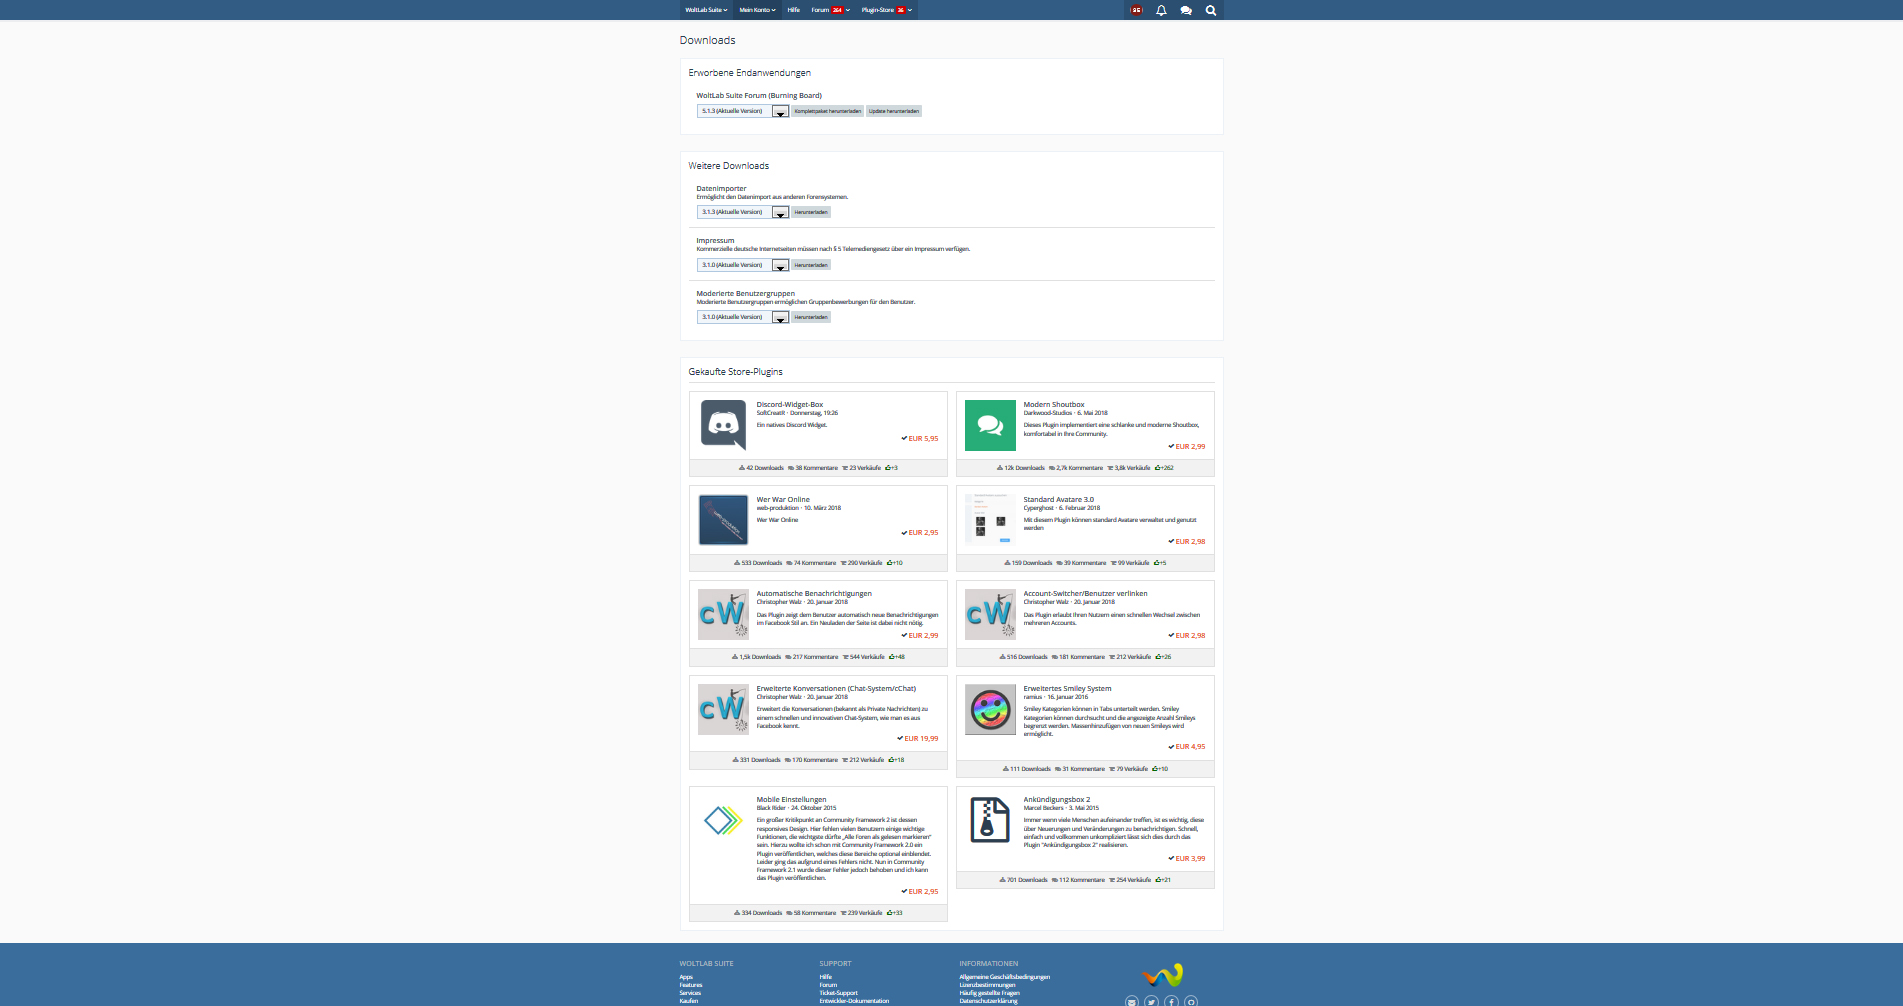Click the Mobile Einstellungen plugin icon

pos(723,821)
